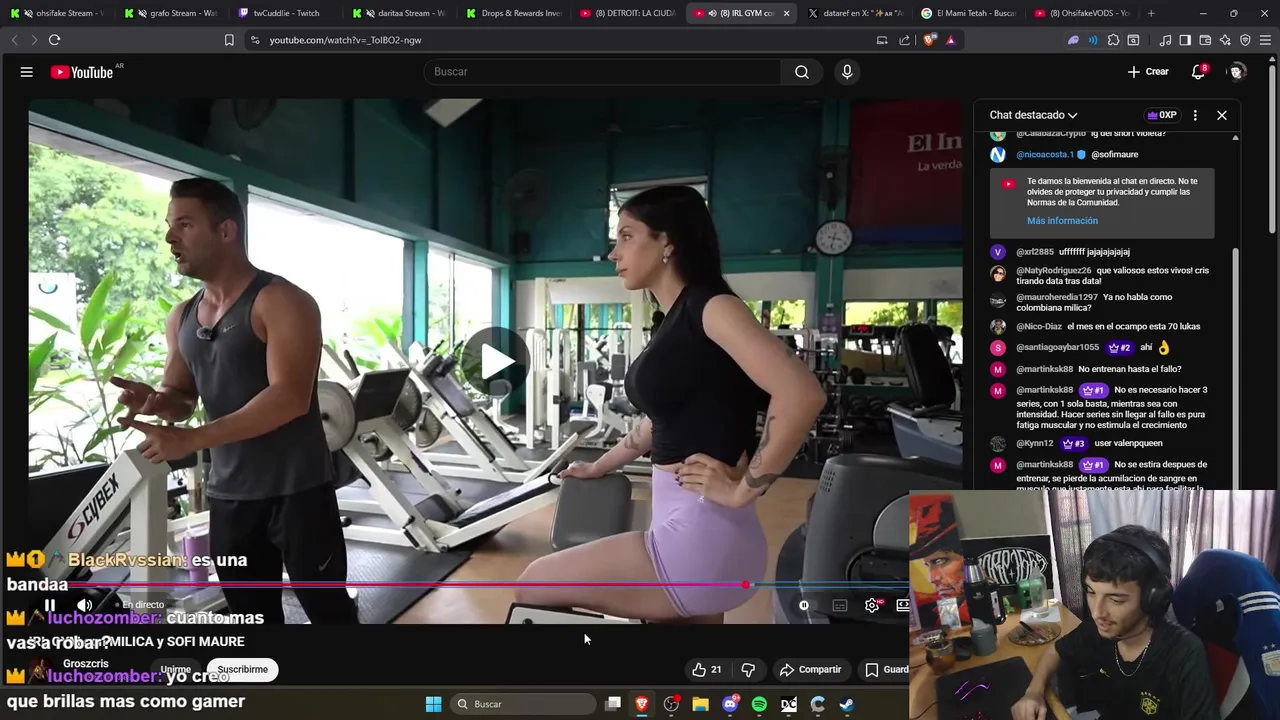
Task: Switch to the OhsifakeVODS YouTube tab
Action: coord(1083,13)
